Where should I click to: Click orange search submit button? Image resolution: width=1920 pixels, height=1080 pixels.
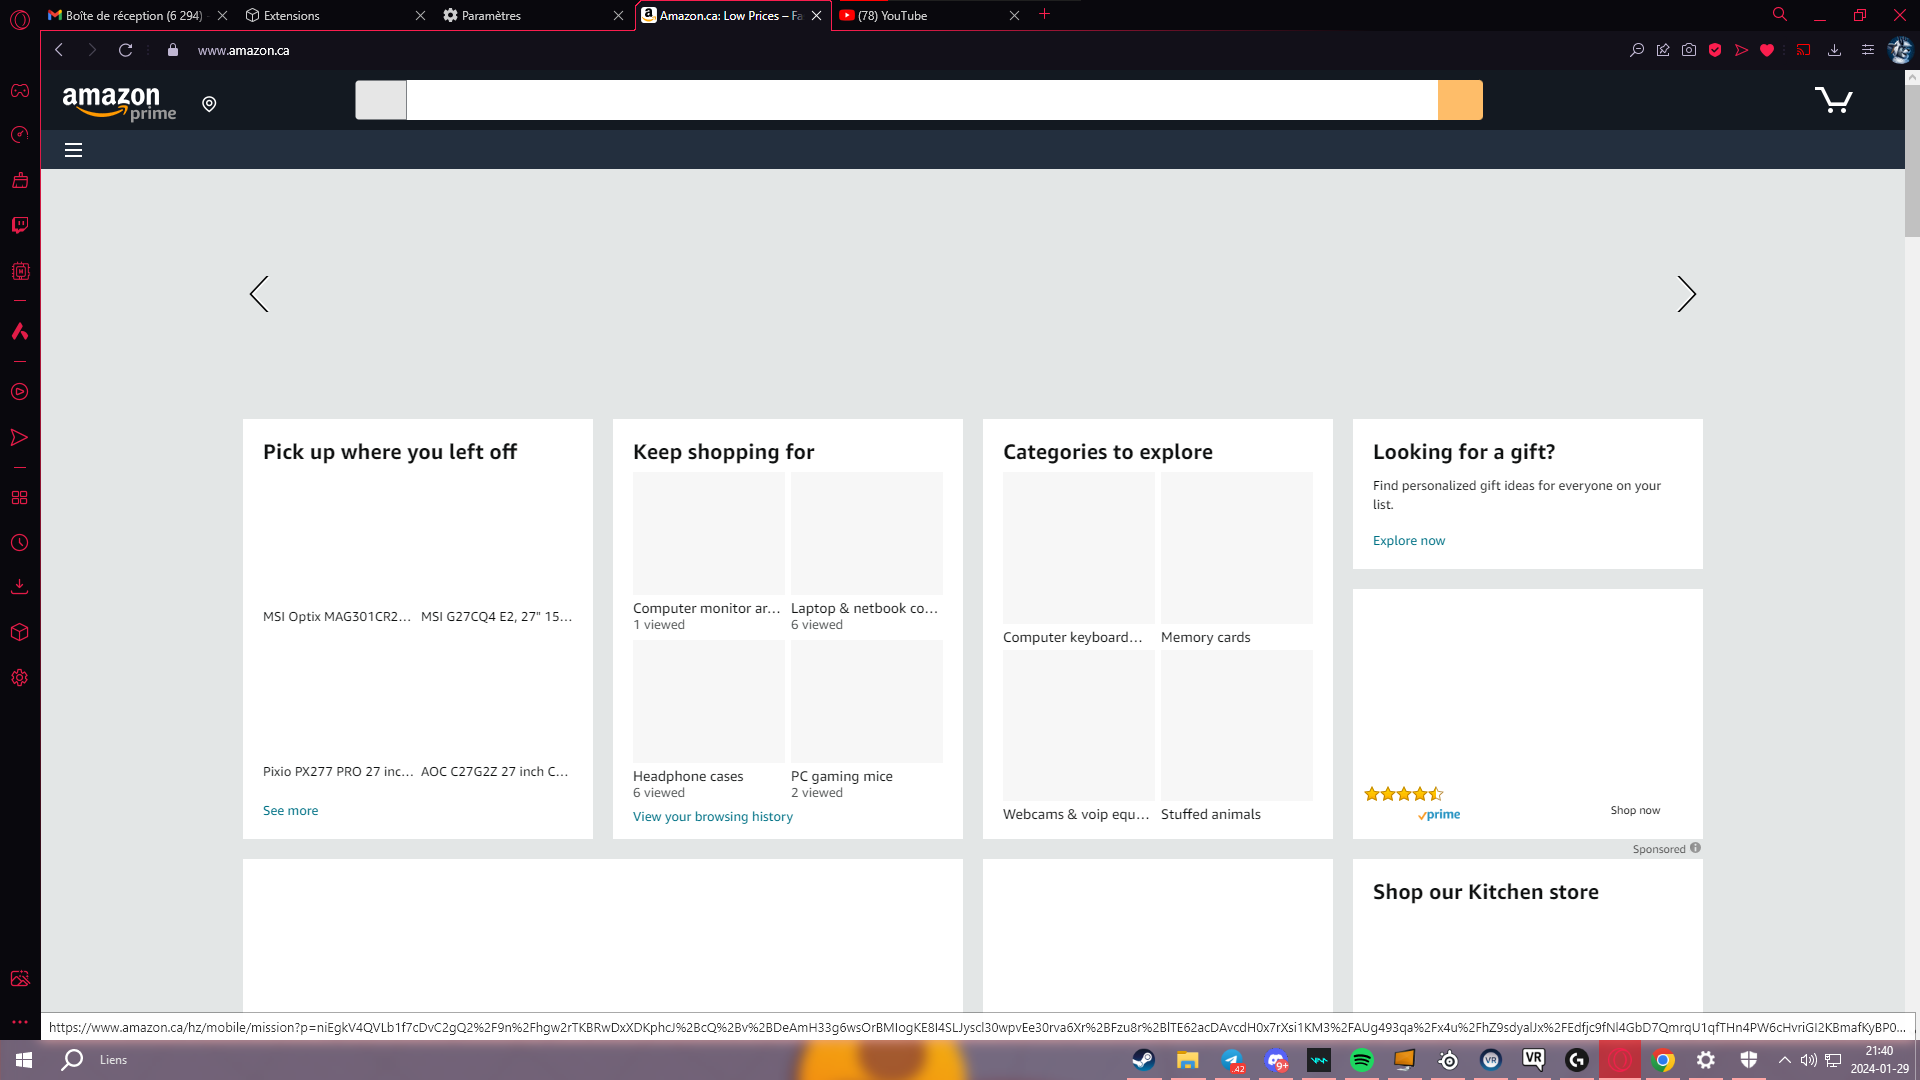click(x=1460, y=100)
